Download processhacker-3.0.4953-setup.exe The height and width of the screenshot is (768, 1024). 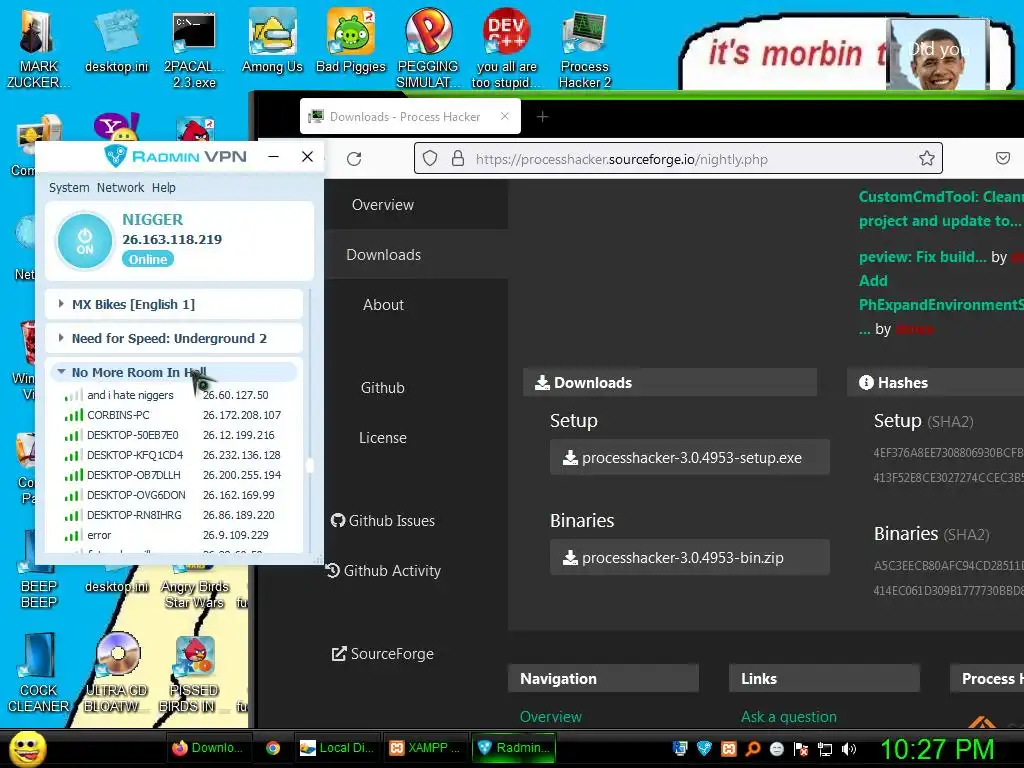click(690, 457)
